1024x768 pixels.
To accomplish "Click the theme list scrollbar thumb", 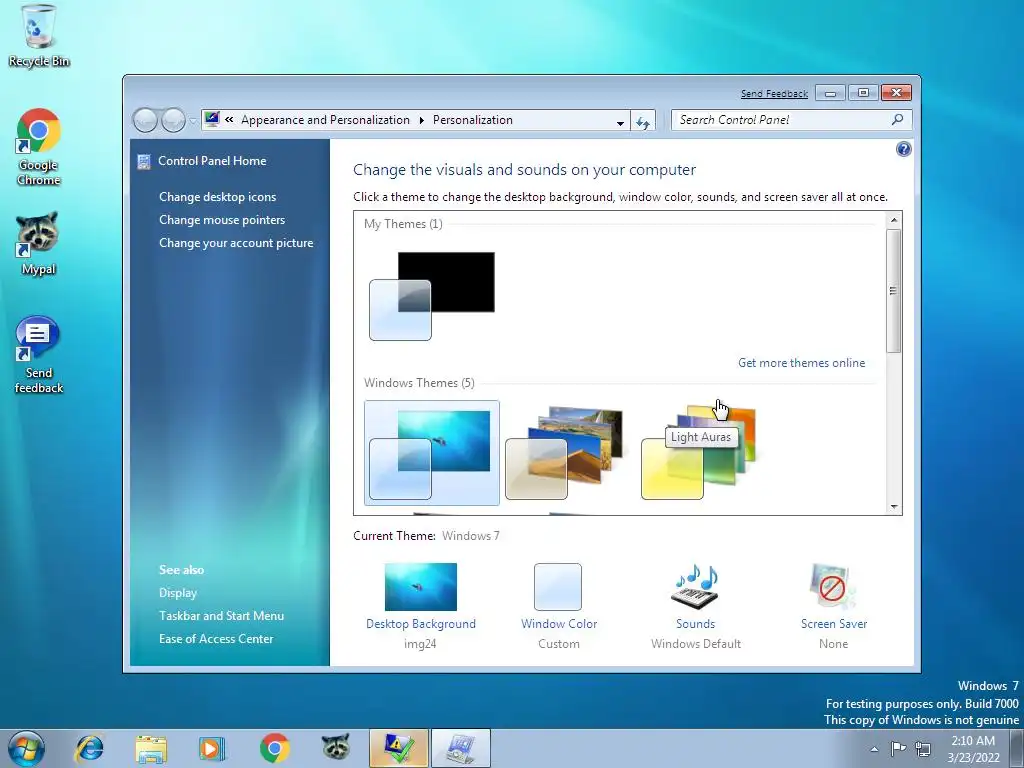I will (894, 291).
